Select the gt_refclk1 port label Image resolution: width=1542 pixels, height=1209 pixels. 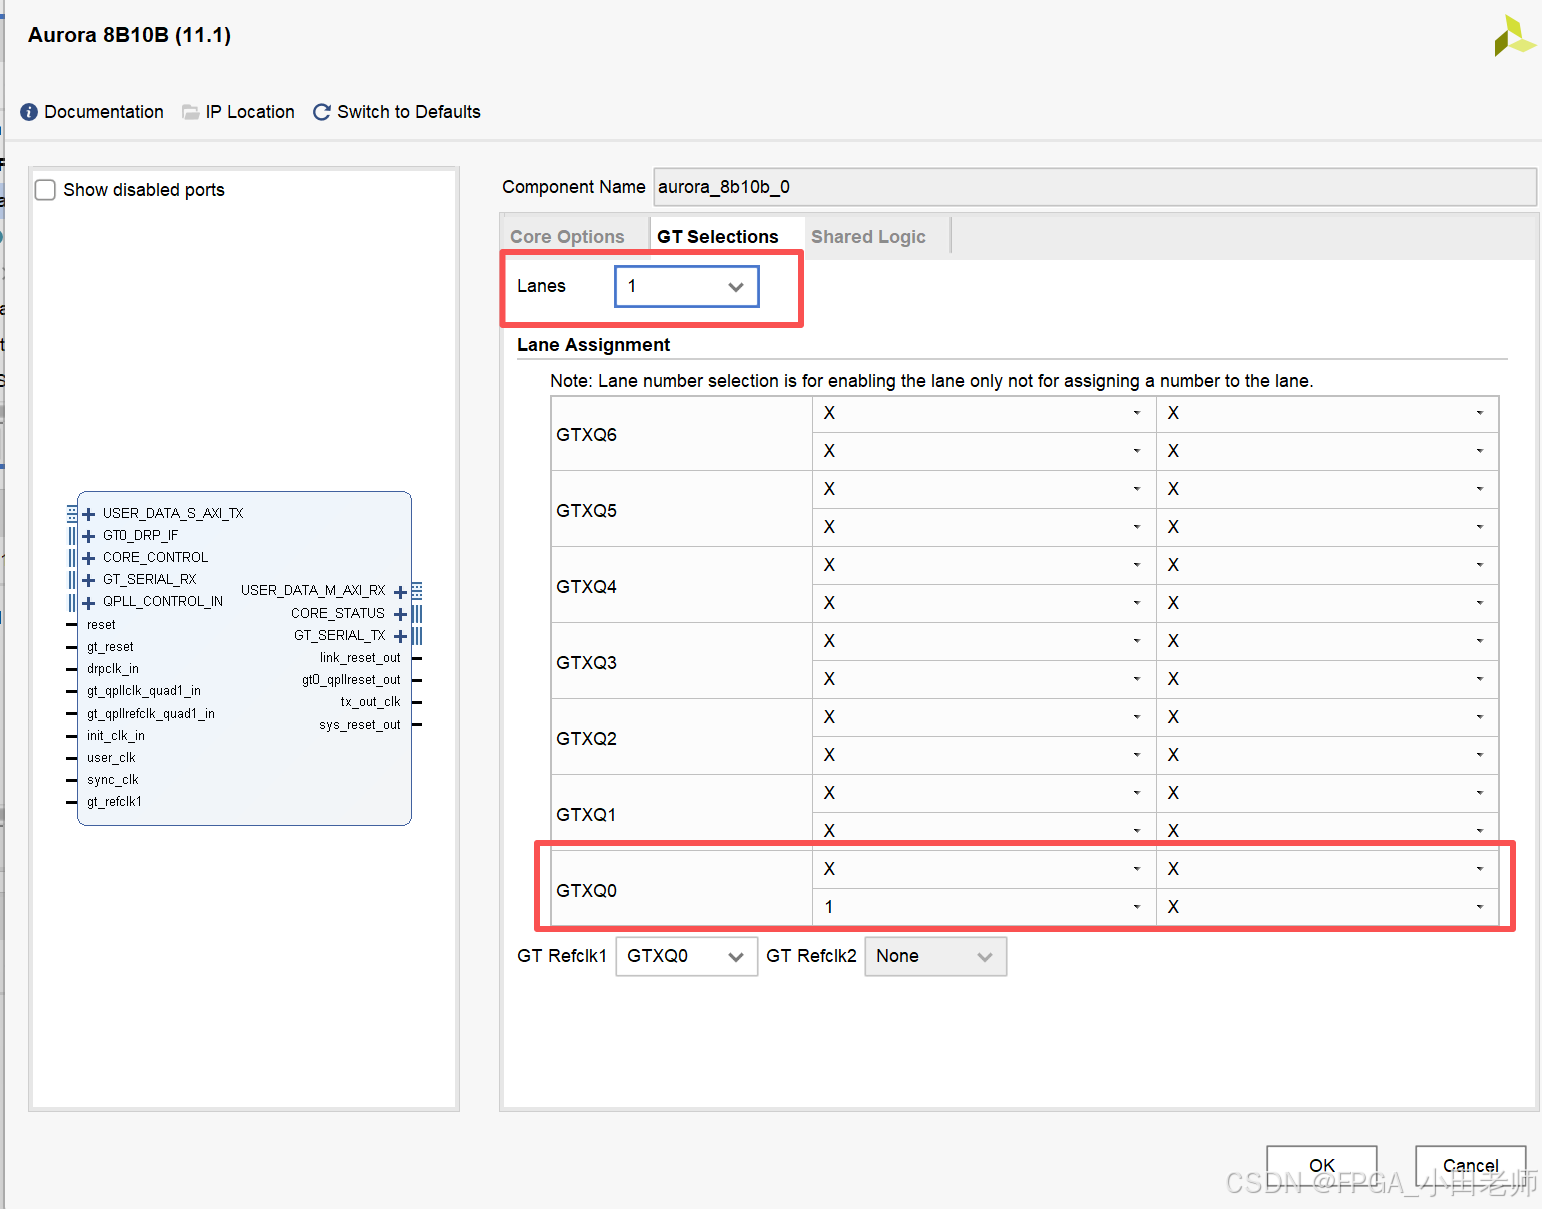(114, 802)
